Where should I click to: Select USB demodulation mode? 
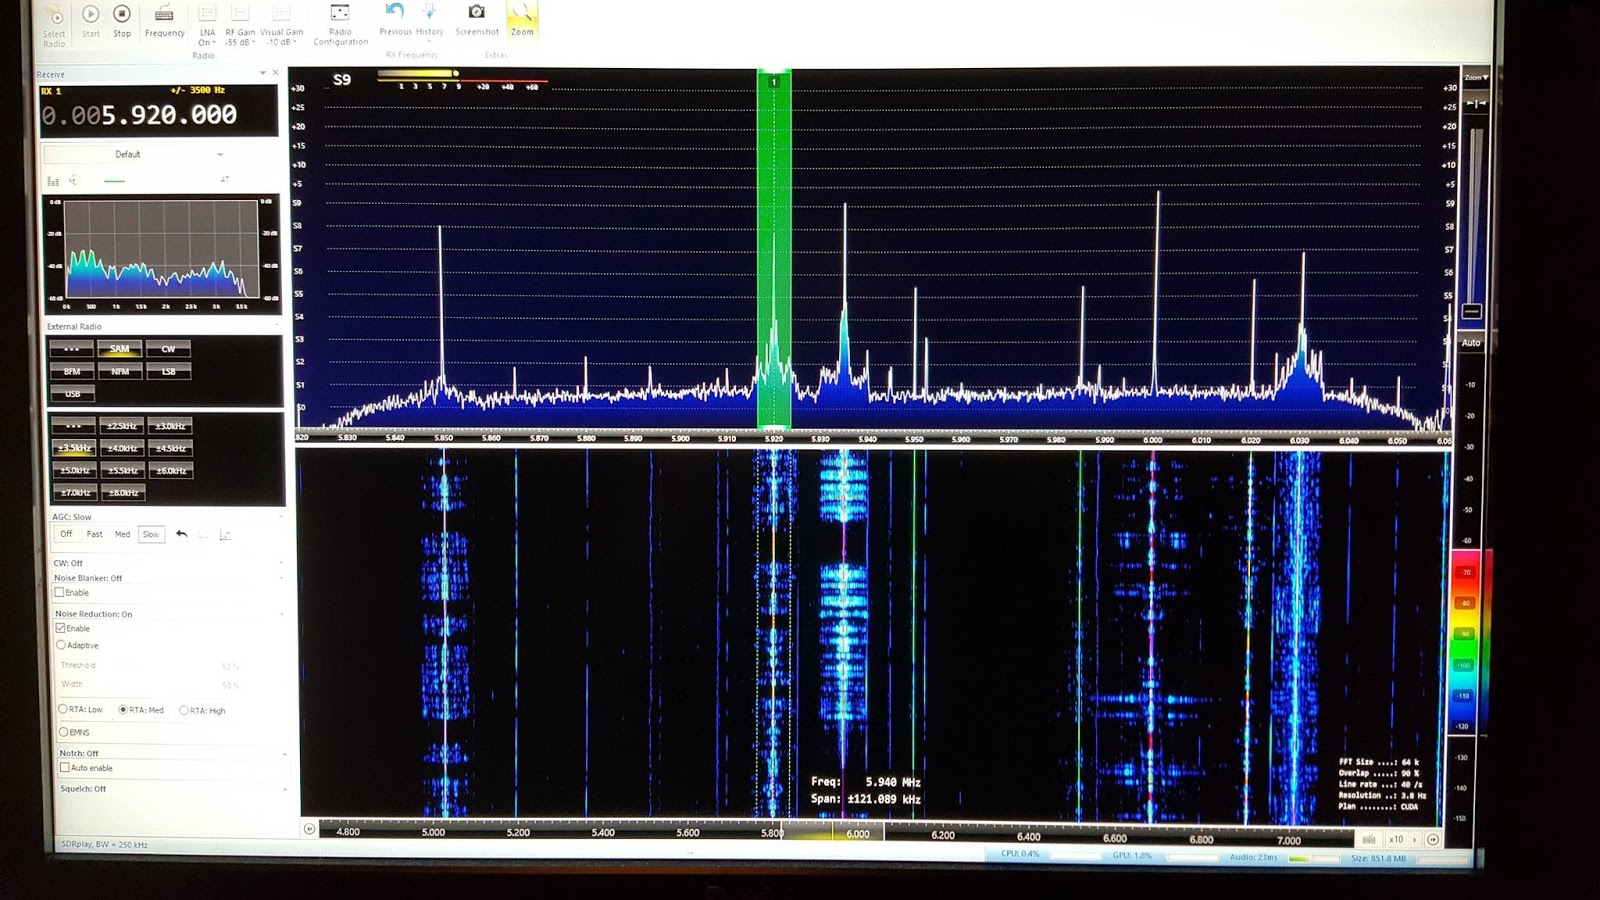pyautogui.click(x=72, y=393)
